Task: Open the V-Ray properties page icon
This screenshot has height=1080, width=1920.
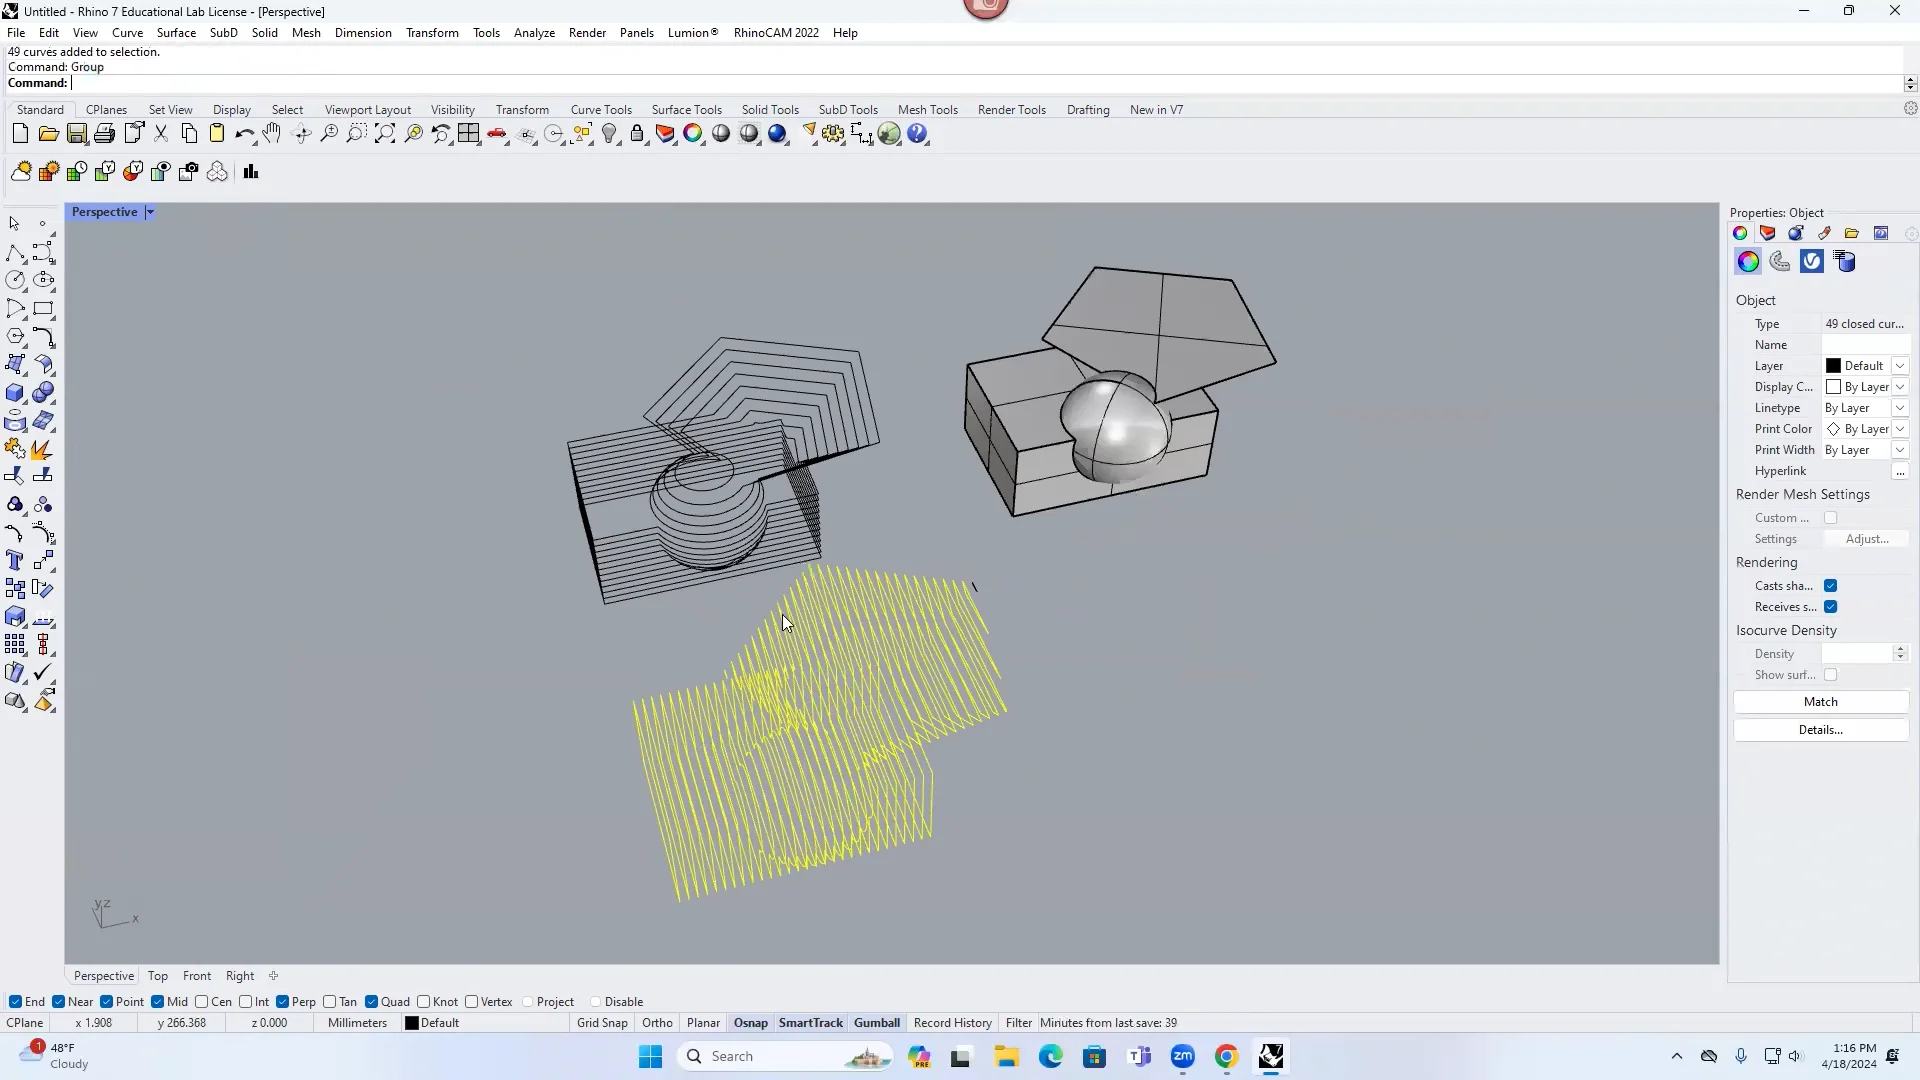Action: (x=1812, y=261)
